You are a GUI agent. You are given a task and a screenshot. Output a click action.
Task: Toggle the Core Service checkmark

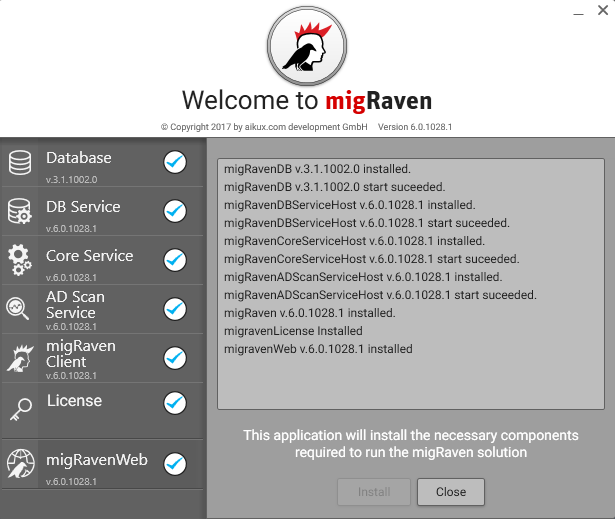[x=175, y=260]
